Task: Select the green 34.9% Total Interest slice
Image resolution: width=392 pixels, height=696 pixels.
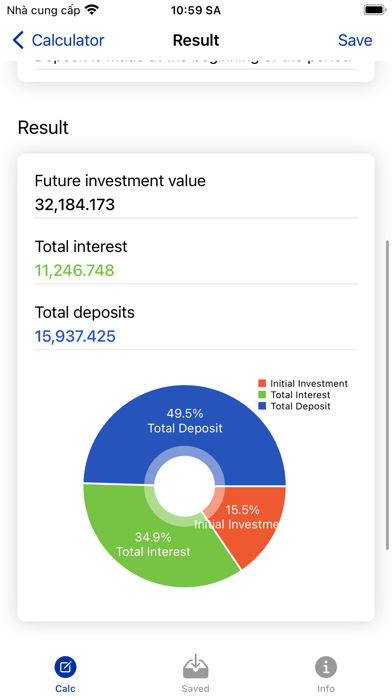Action: click(x=153, y=545)
